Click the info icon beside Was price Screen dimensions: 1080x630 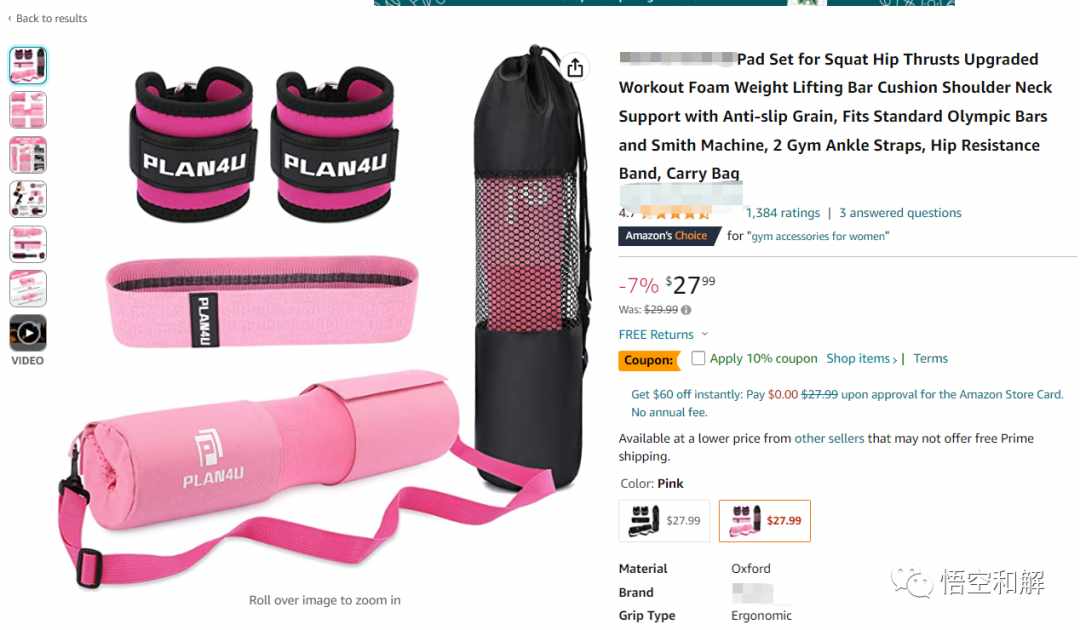click(686, 310)
